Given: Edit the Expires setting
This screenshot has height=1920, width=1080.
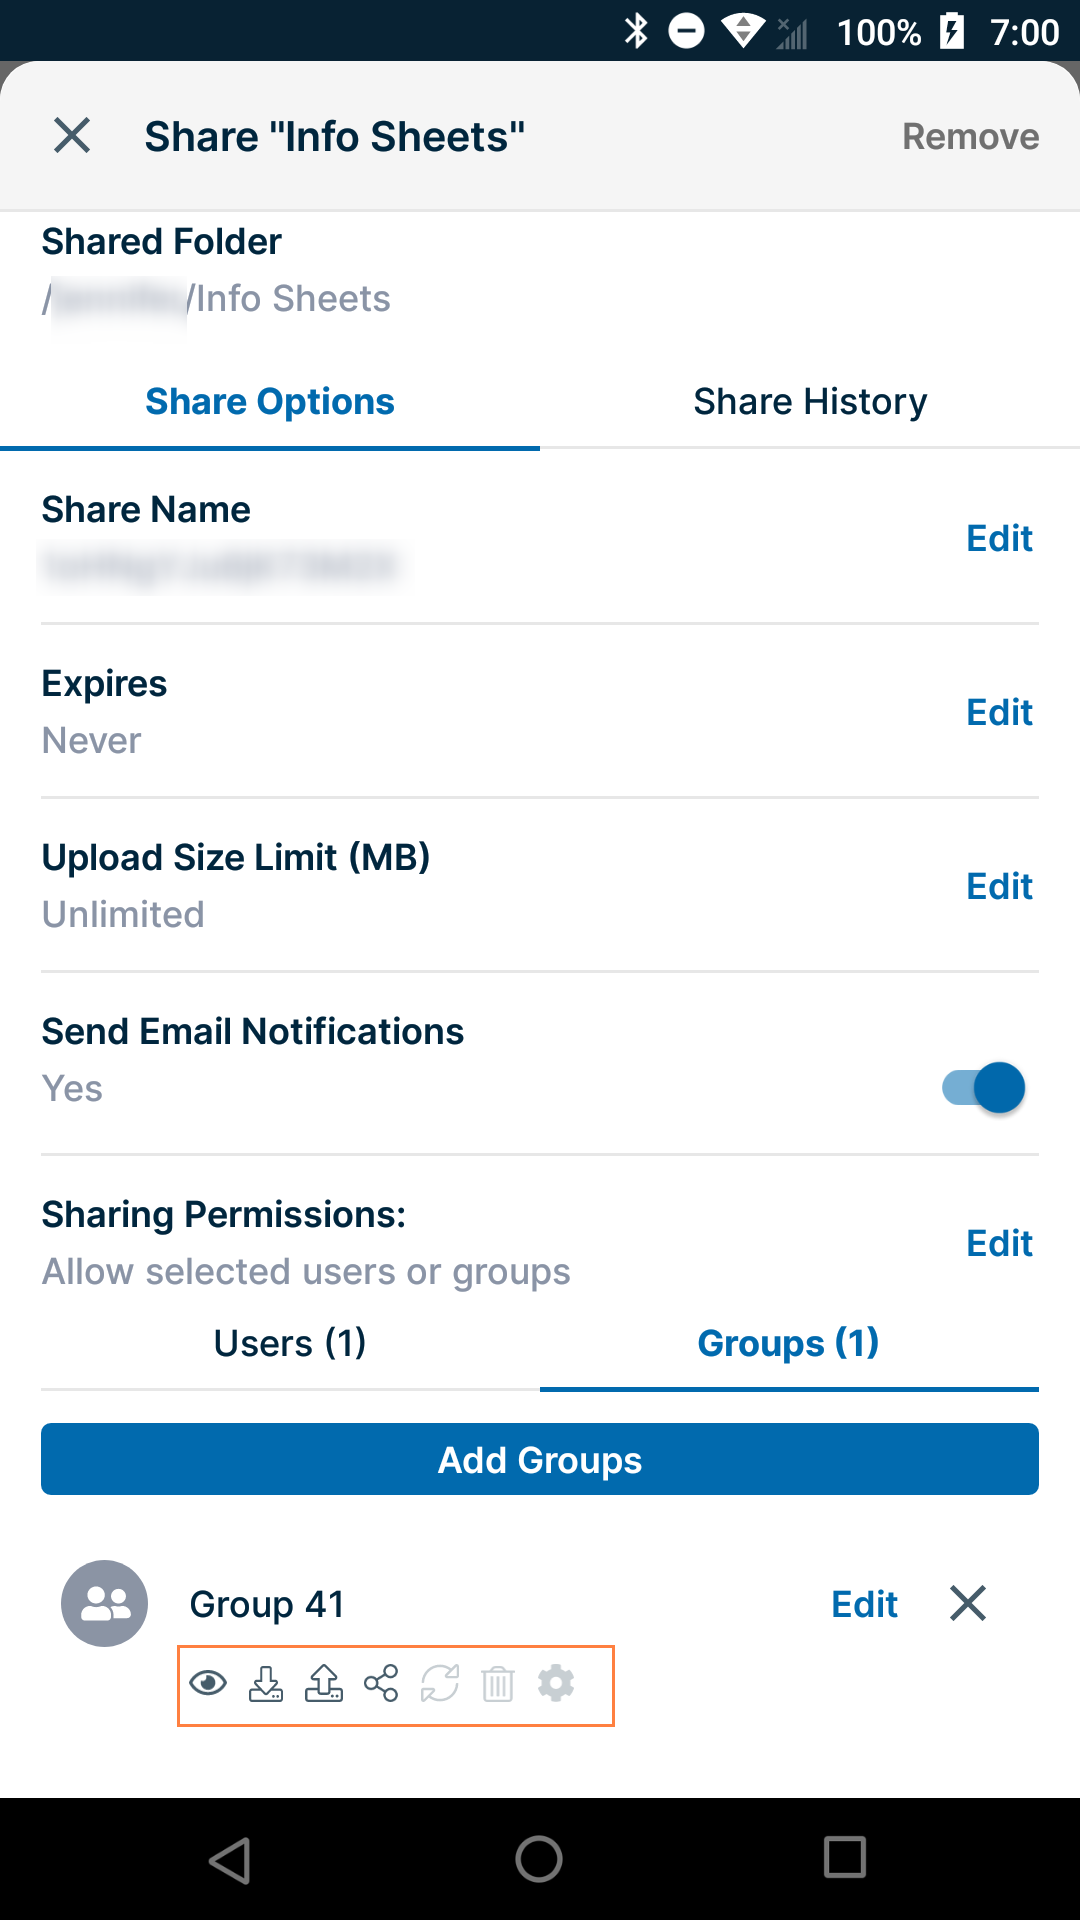Looking at the screenshot, I should 999,713.
